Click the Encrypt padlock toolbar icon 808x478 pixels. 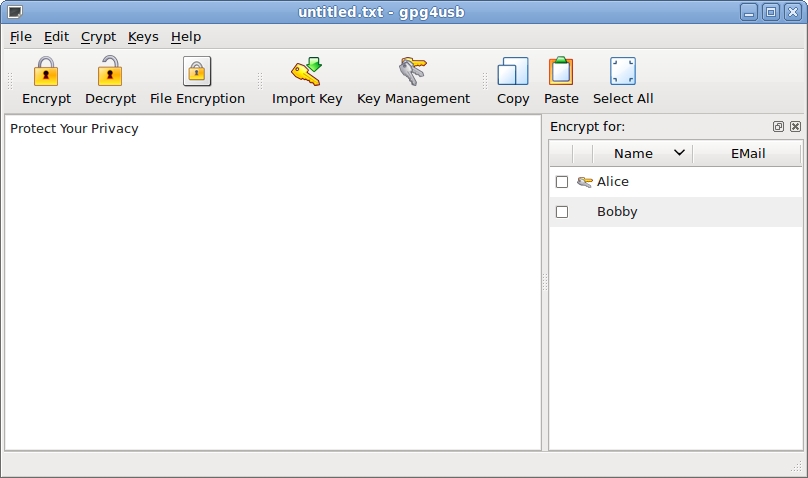pos(46,71)
